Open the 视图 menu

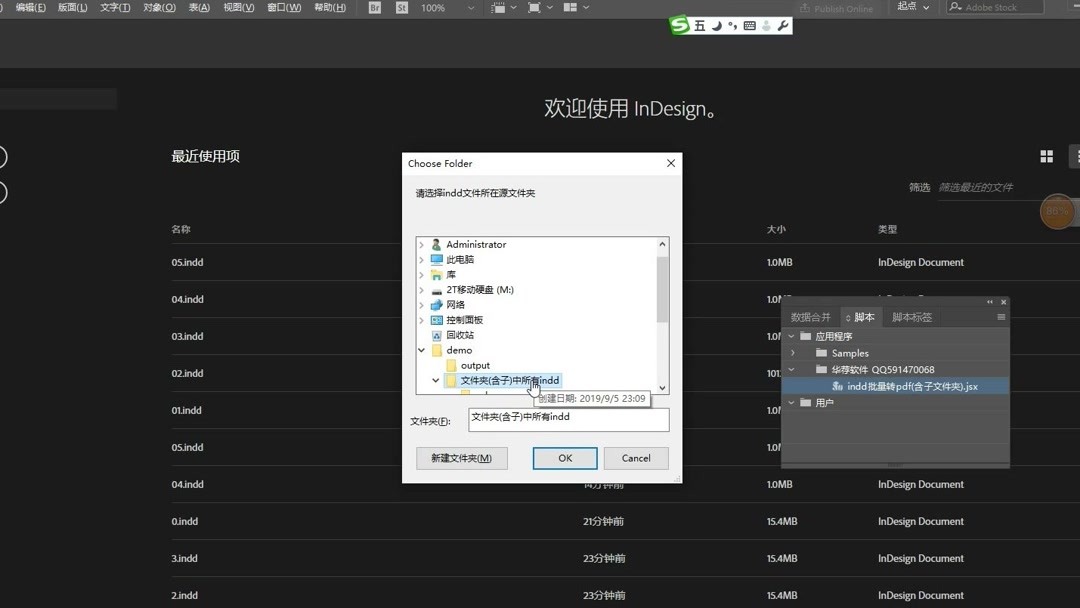(236, 8)
